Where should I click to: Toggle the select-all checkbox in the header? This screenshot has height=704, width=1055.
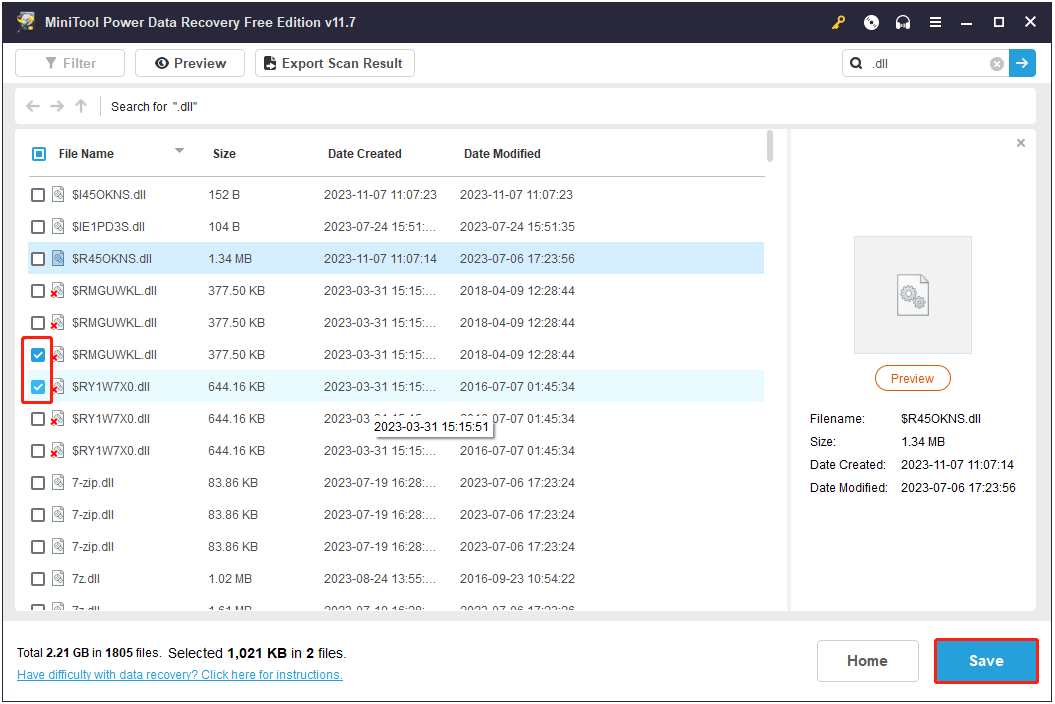click(x=38, y=153)
